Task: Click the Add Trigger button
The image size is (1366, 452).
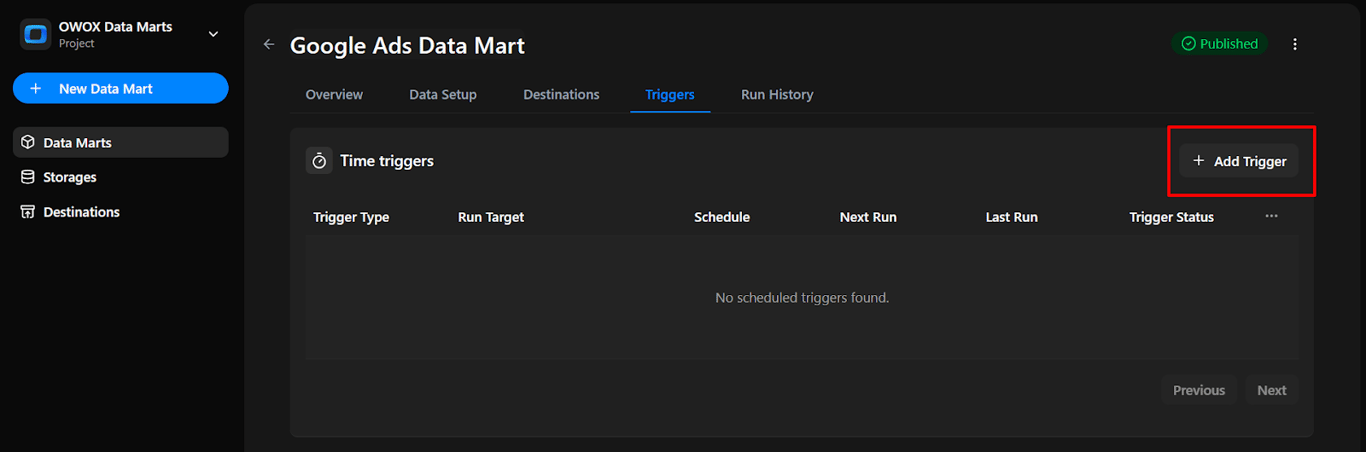Action: tap(1239, 161)
